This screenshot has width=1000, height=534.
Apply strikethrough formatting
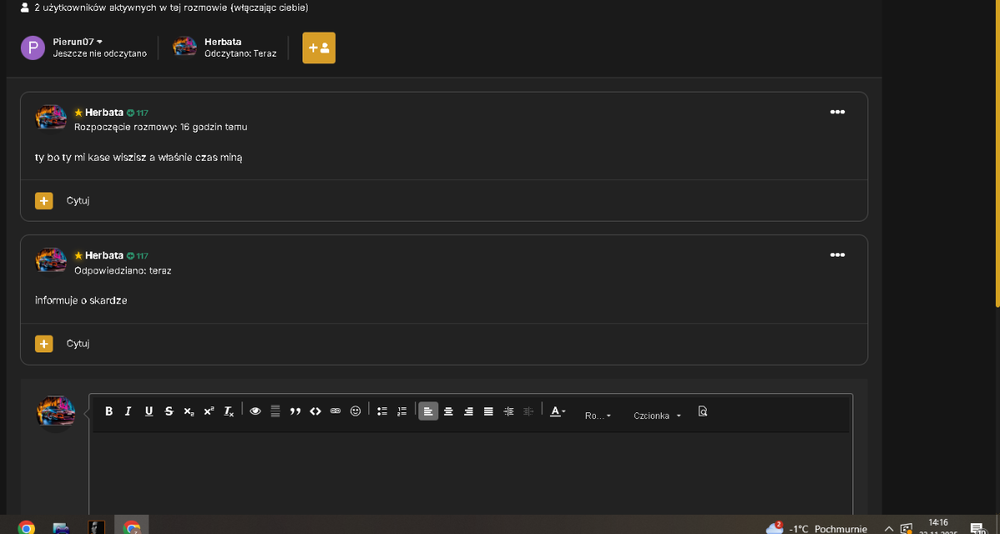coord(169,412)
